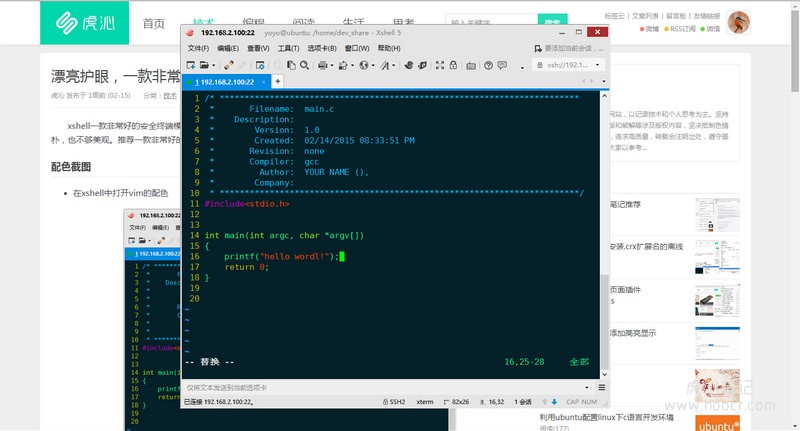Click the xterm status bar entry
This screenshot has width=800, height=431.
click(x=424, y=402)
